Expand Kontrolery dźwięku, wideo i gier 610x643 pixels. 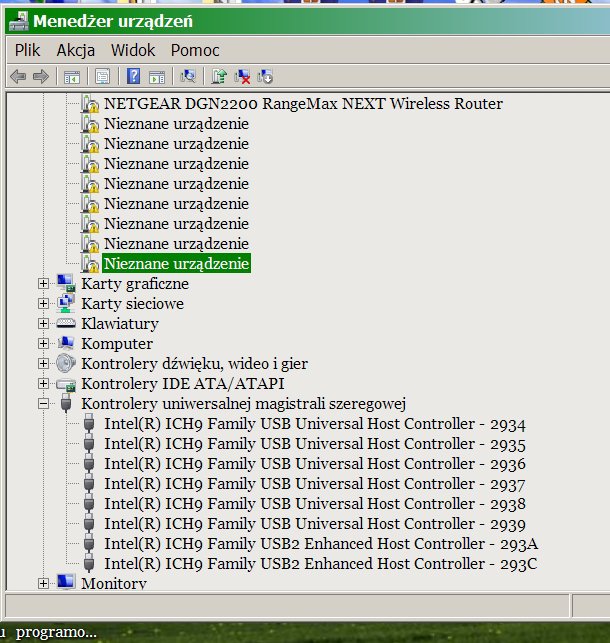click(43, 363)
